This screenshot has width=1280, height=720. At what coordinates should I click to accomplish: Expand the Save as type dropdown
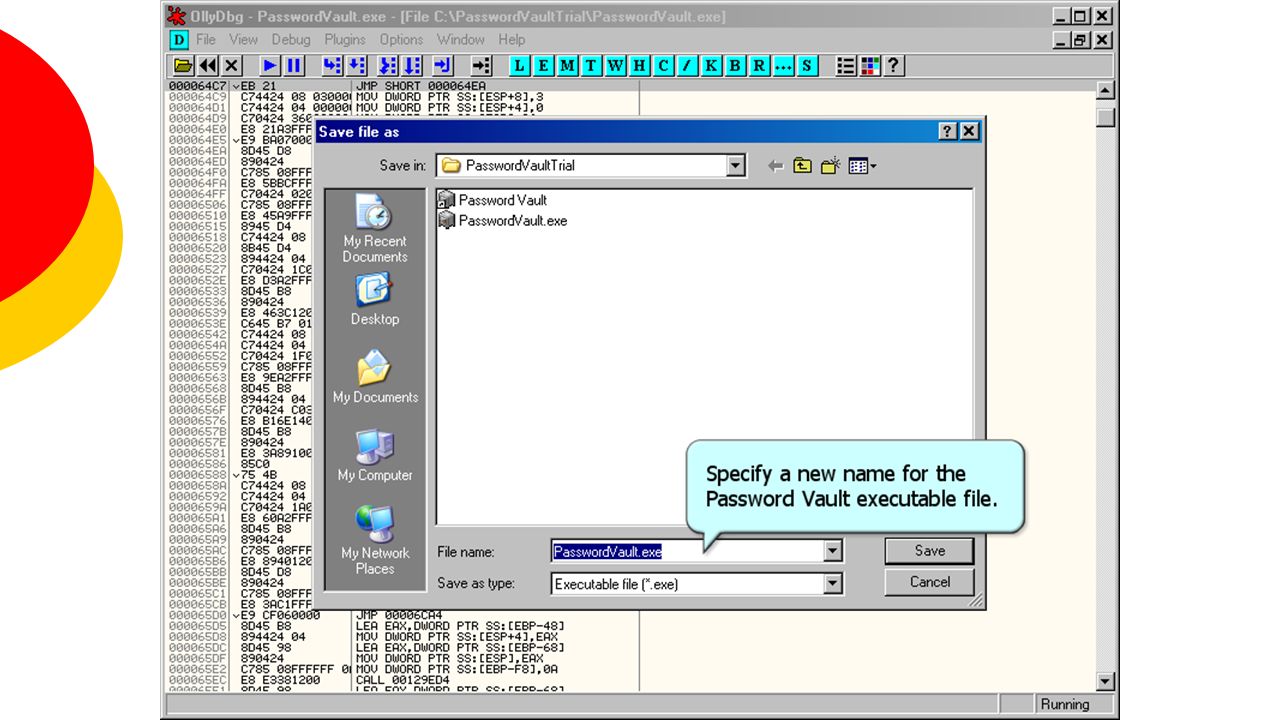(833, 584)
